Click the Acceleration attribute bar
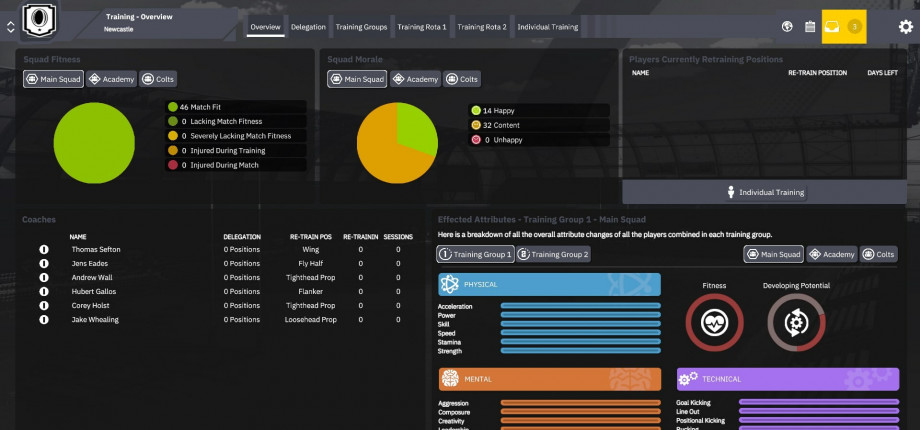The height and width of the screenshot is (430, 920). coord(580,306)
